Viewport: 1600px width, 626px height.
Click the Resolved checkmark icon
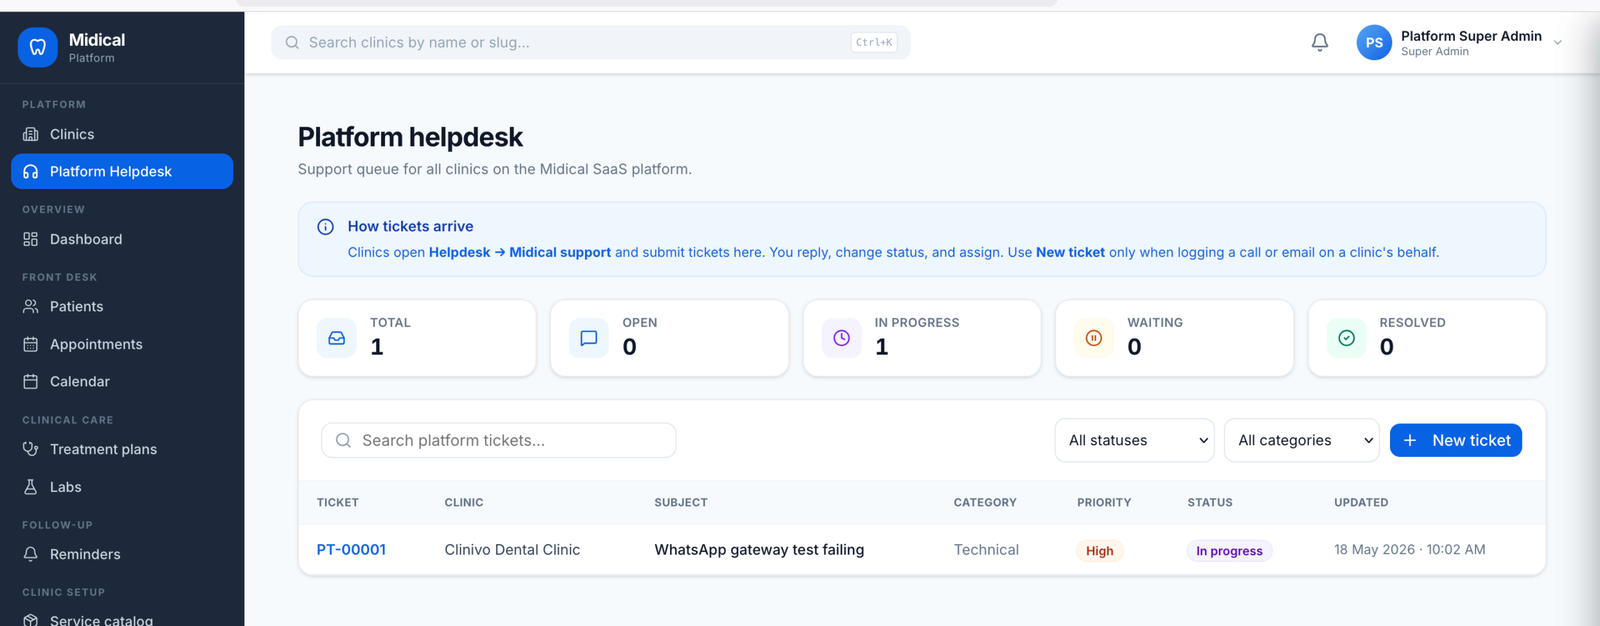coord(1347,338)
